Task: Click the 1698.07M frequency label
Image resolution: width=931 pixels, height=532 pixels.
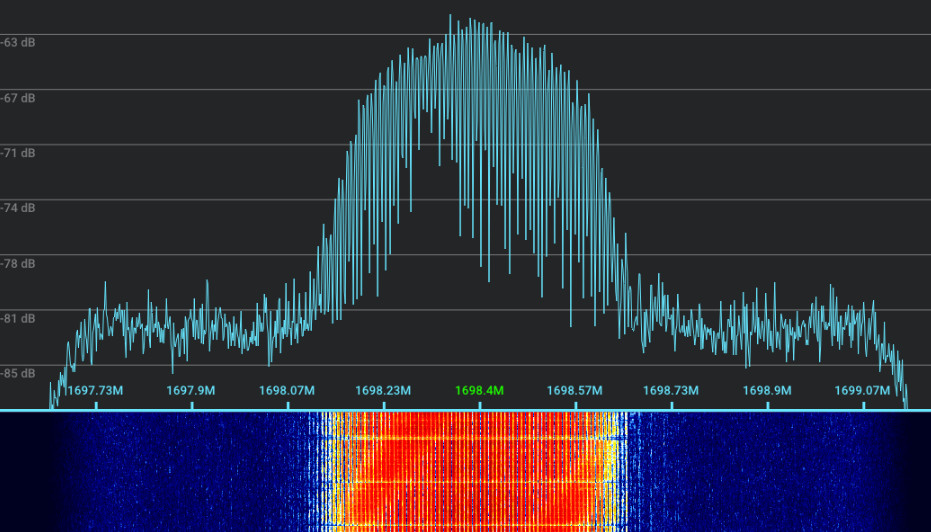Action: [287, 390]
